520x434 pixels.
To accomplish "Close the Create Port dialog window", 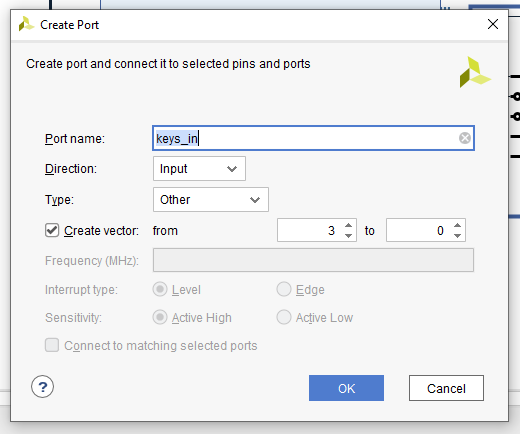I will coord(493,24).
